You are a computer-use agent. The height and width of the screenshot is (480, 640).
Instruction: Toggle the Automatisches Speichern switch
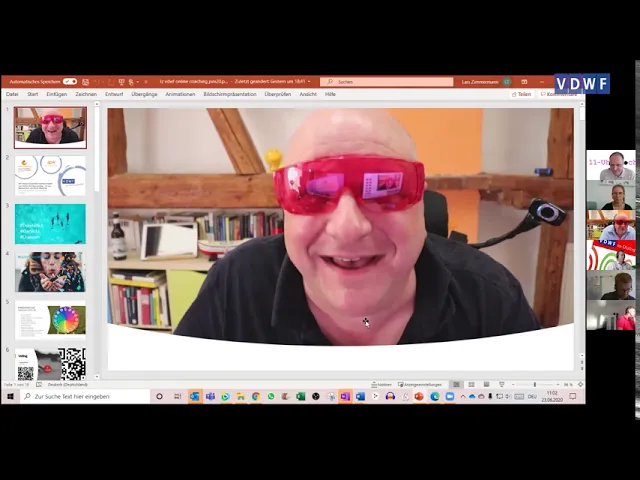tap(70, 82)
